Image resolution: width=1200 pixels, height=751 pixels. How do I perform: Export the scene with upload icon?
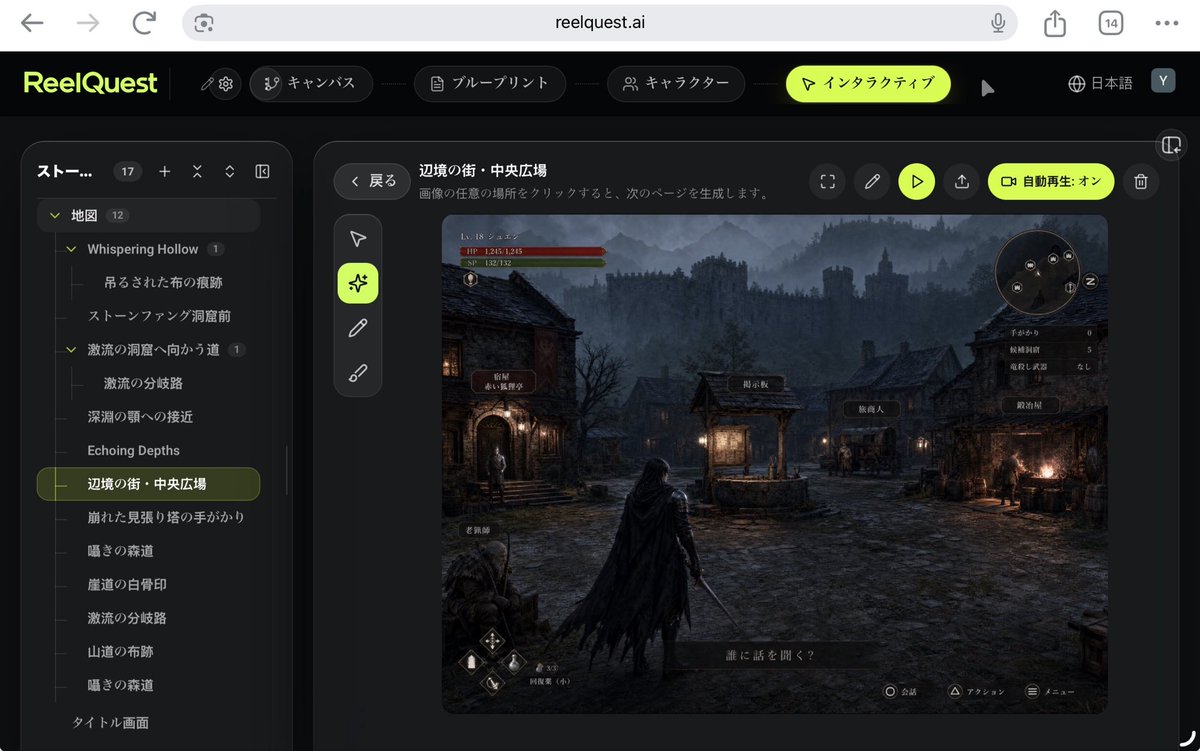tap(962, 182)
